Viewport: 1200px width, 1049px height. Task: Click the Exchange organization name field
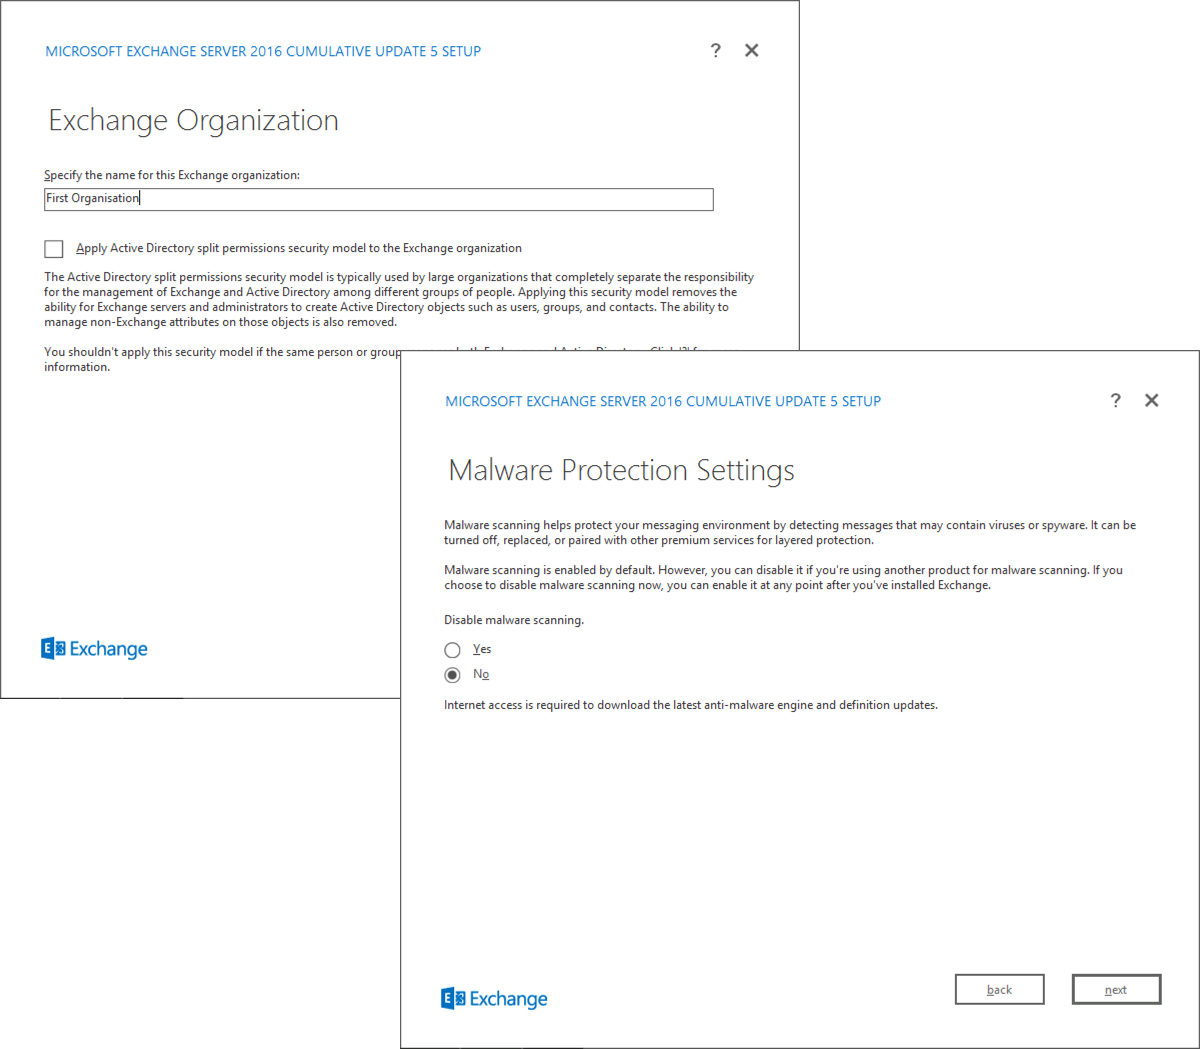[x=379, y=199]
